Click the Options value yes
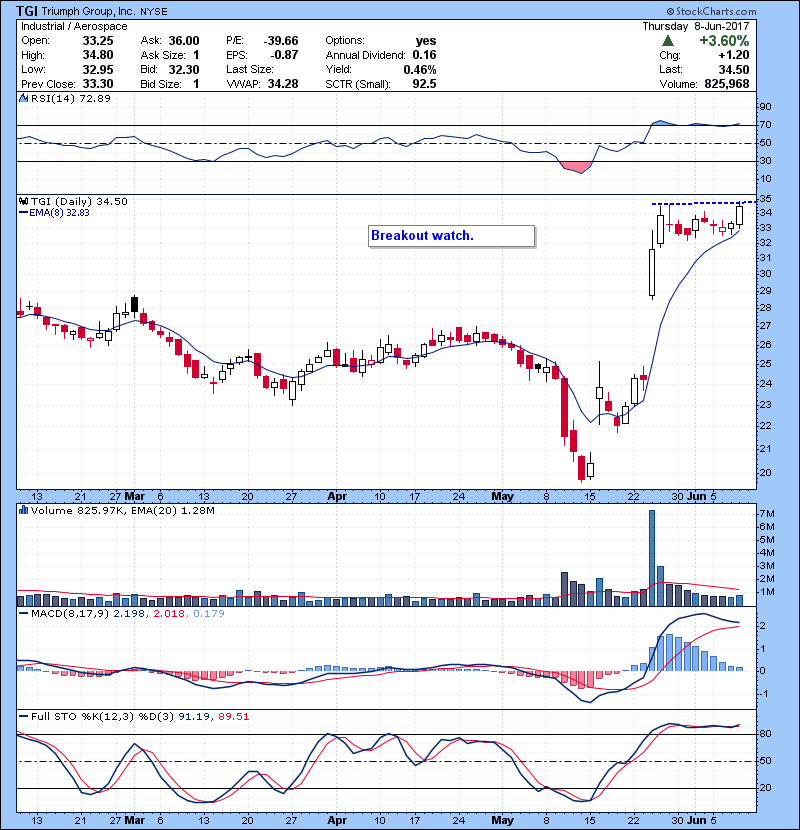This screenshot has height=830, width=800. point(426,41)
